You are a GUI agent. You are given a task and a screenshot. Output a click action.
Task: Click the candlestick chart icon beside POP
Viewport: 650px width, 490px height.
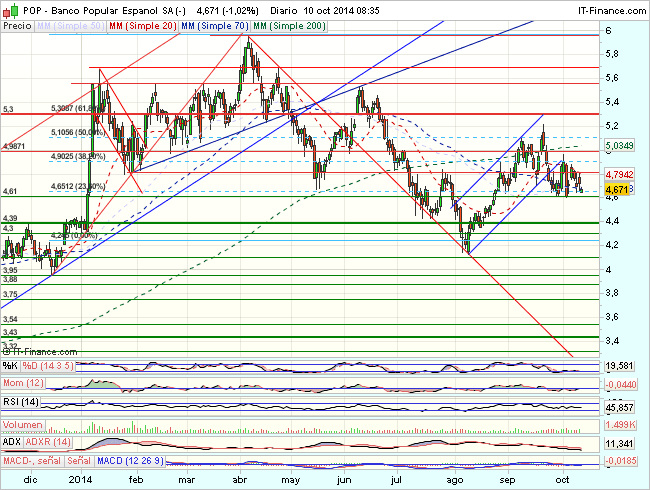point(9,9)
